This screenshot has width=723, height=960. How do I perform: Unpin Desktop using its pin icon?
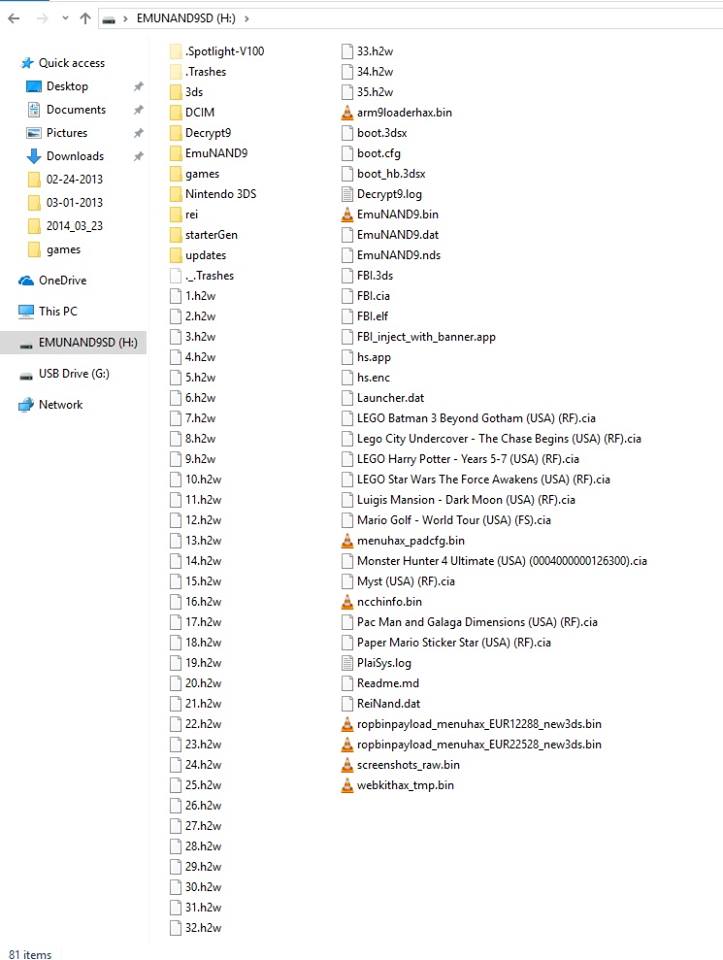[x=138, y=86]
